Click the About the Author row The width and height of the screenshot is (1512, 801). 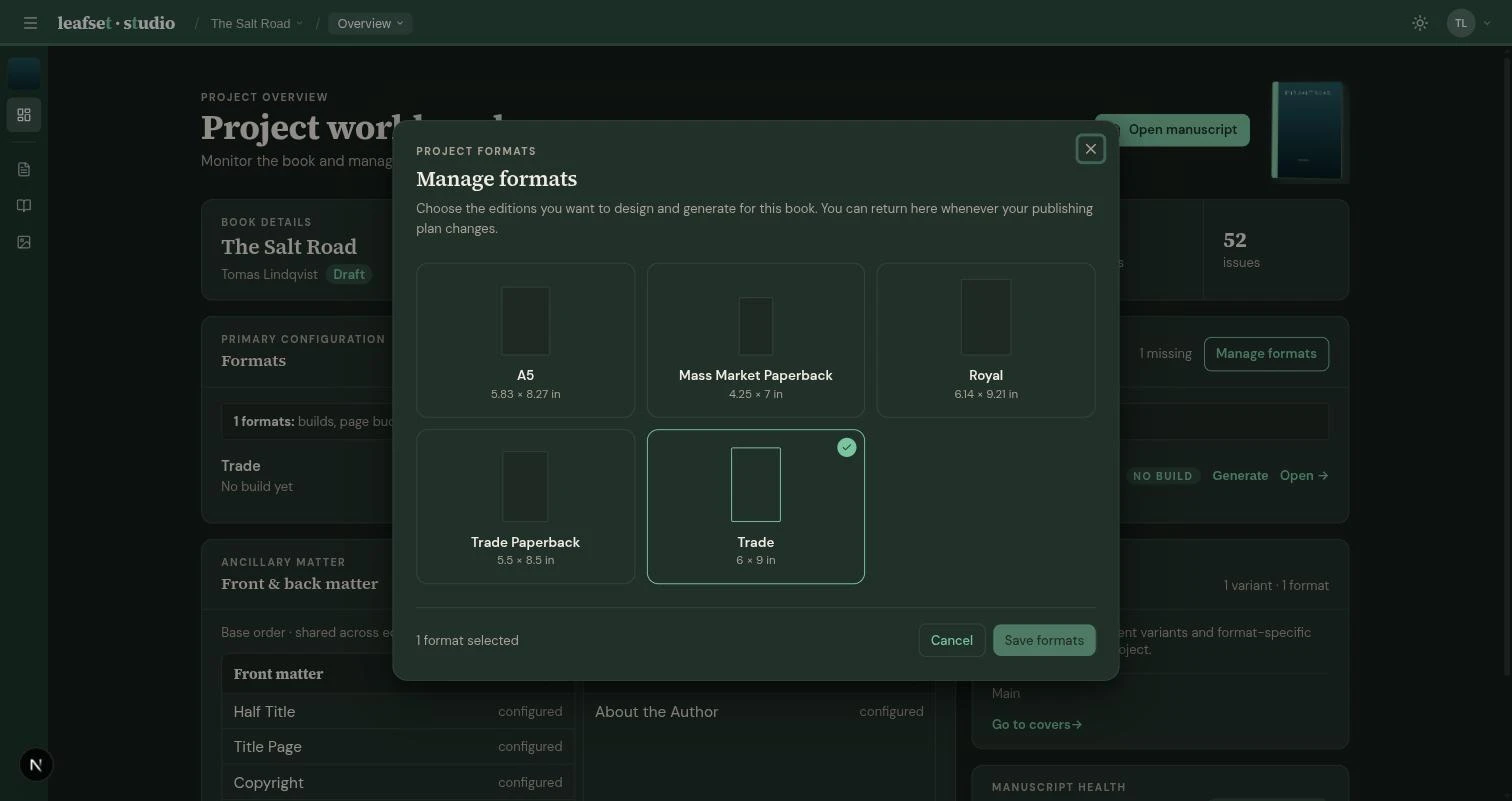[x=759, y=712]
